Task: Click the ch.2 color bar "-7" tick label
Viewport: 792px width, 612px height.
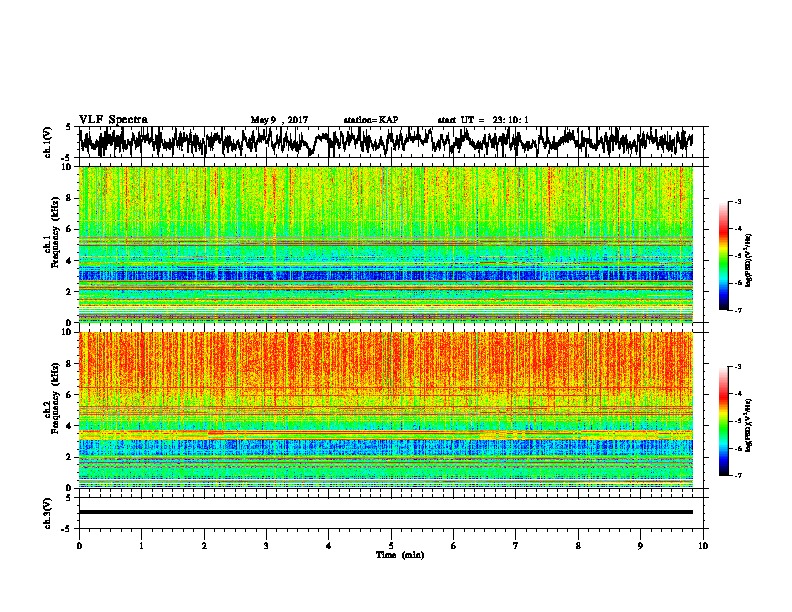Action: (x=738, y=476)
